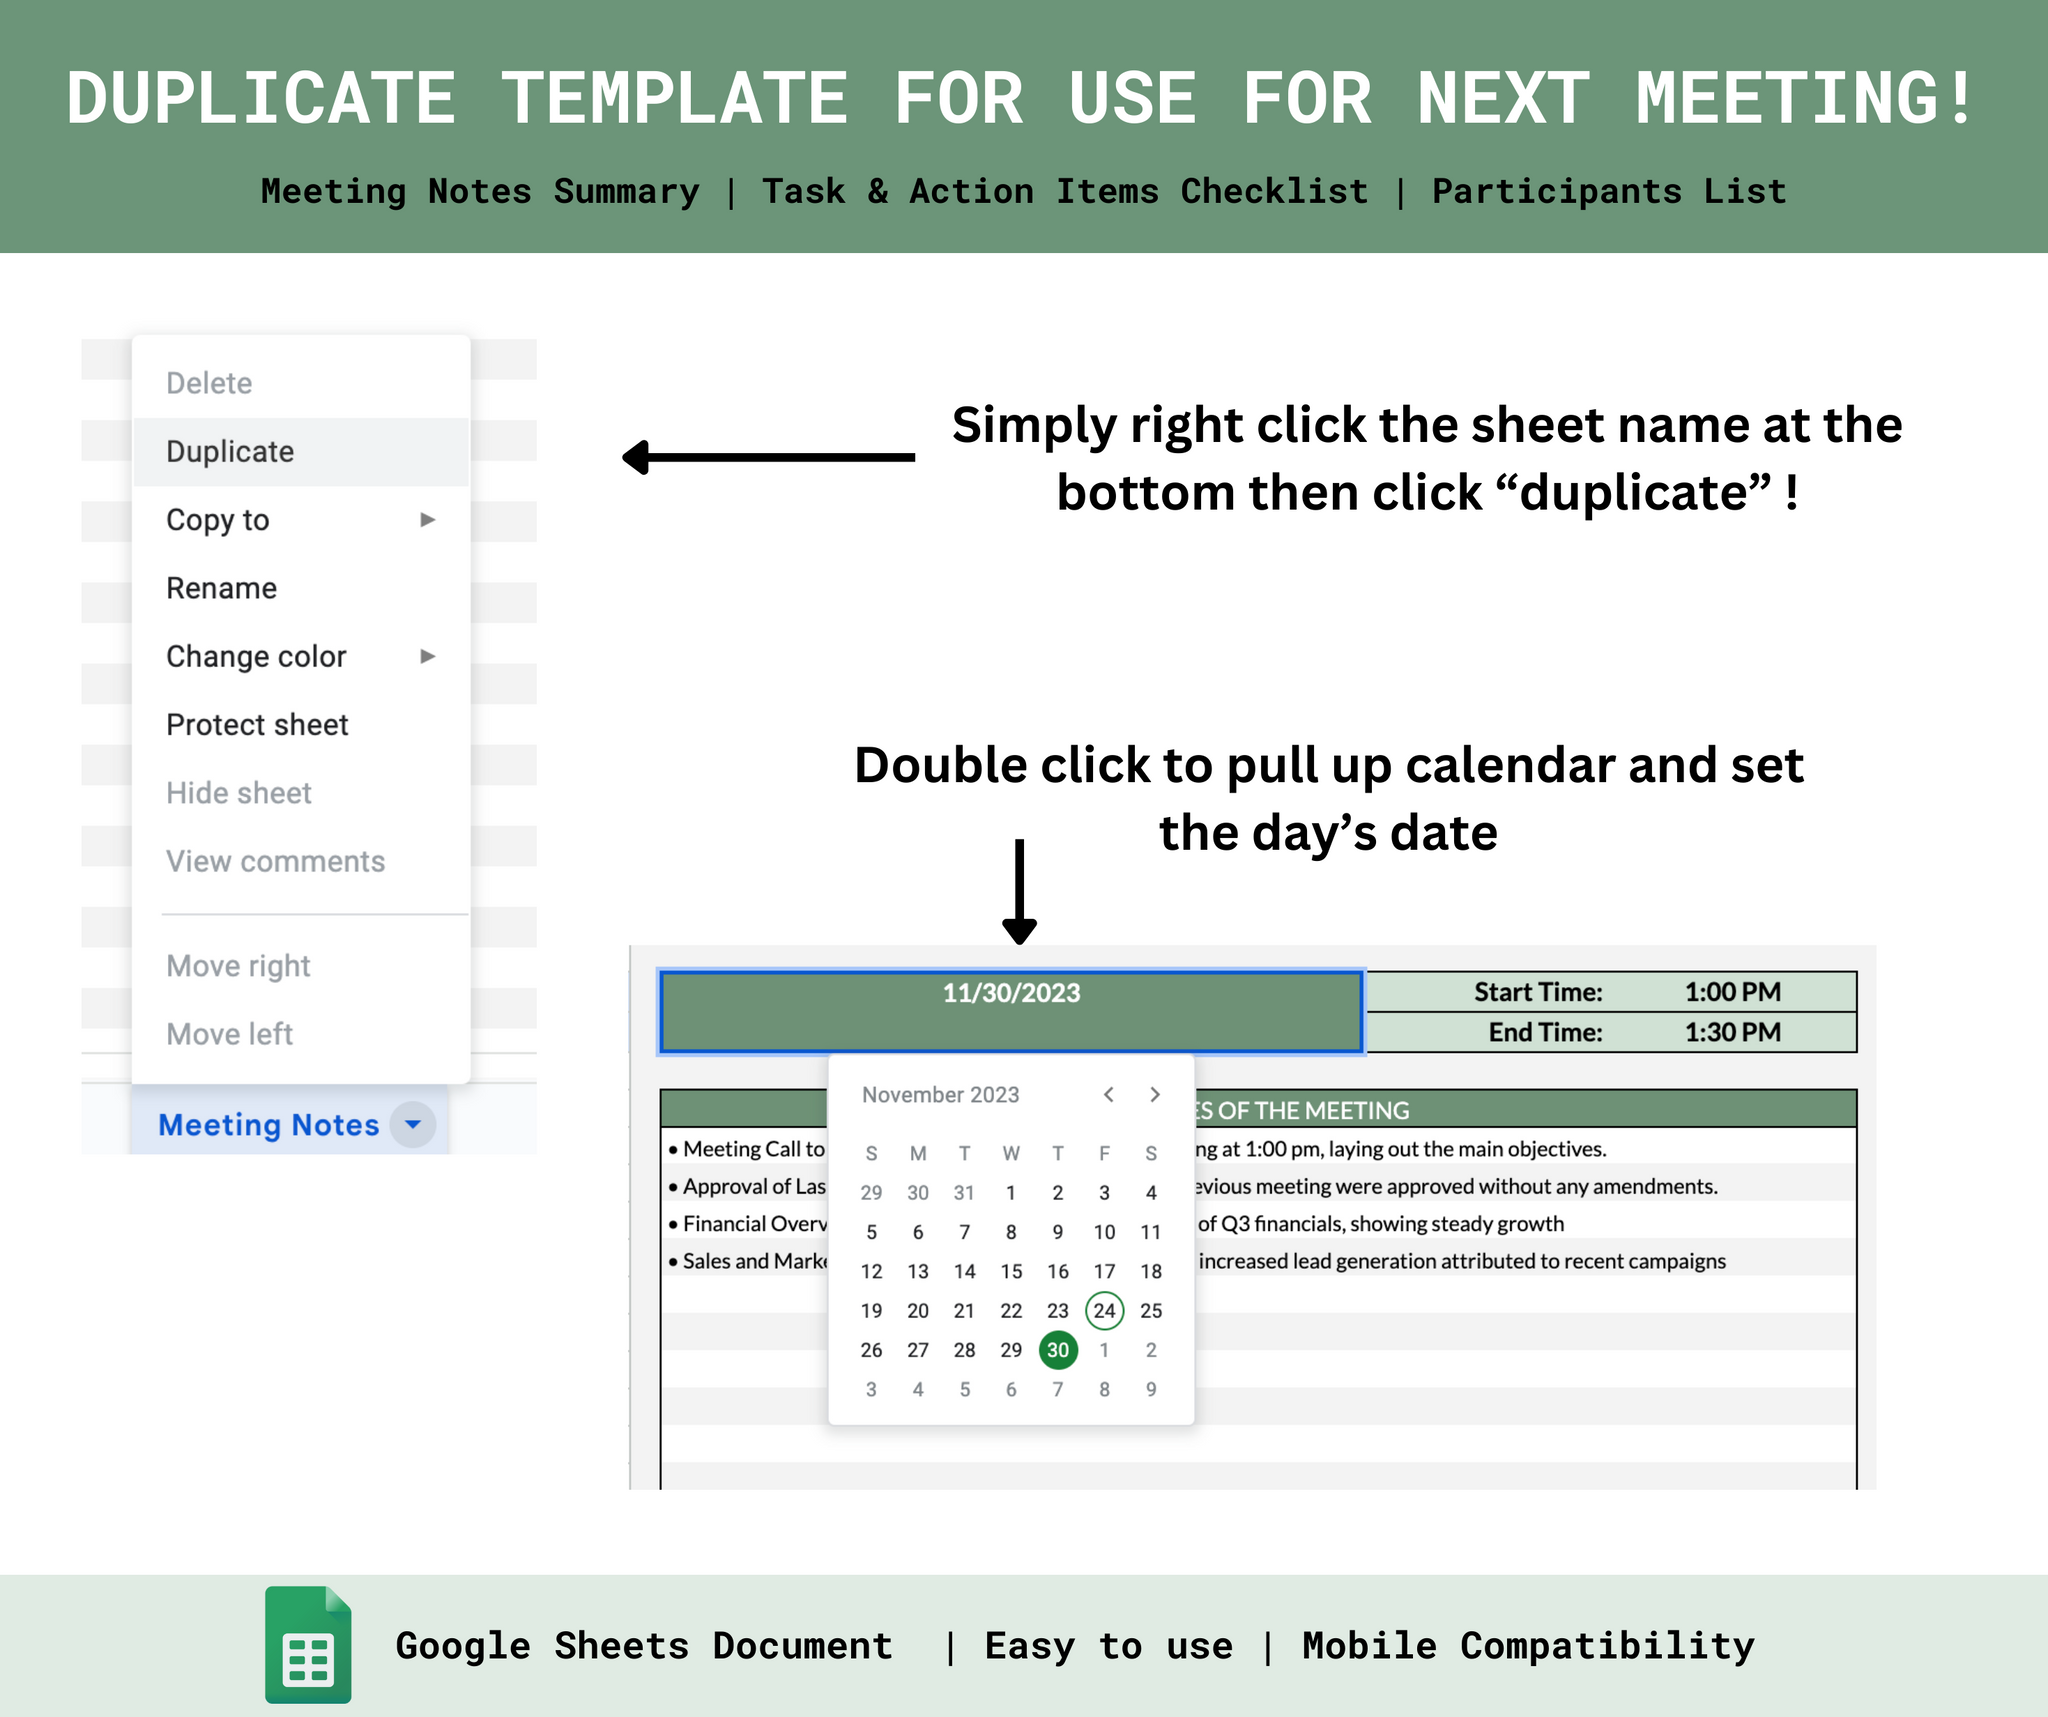
Task: Click the circled date 24 on the calendar
Action: click(1104, 1310)
